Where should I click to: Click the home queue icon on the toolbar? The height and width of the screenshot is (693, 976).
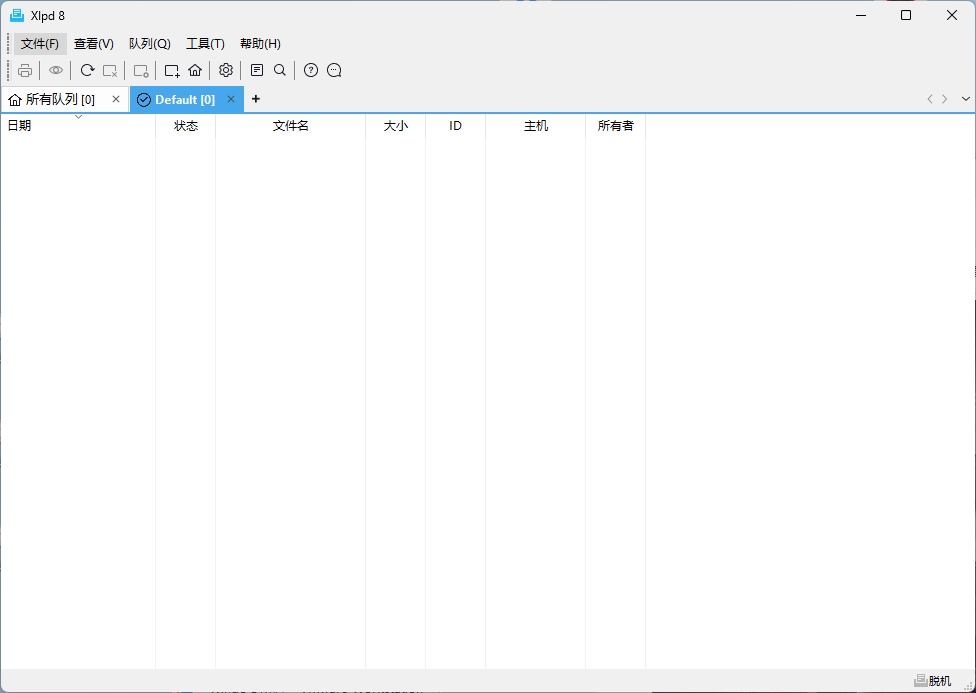pos(195,70)
